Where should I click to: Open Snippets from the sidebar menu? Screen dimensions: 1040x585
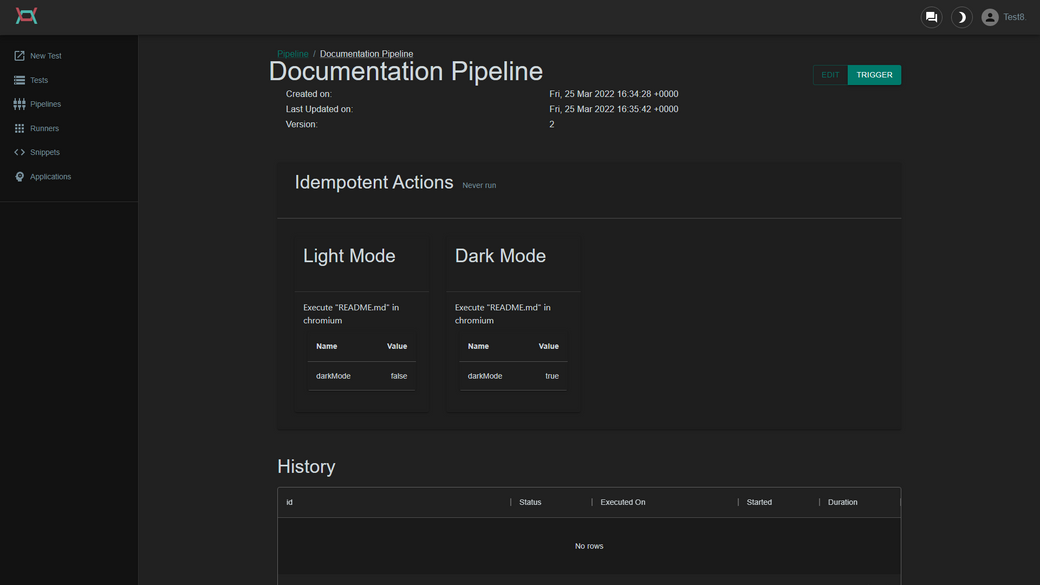coord(45,152)
